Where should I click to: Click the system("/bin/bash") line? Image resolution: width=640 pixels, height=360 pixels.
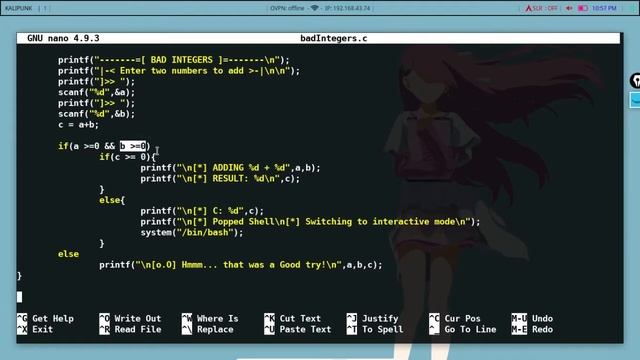pyautogui.click(x=191, y=233)
